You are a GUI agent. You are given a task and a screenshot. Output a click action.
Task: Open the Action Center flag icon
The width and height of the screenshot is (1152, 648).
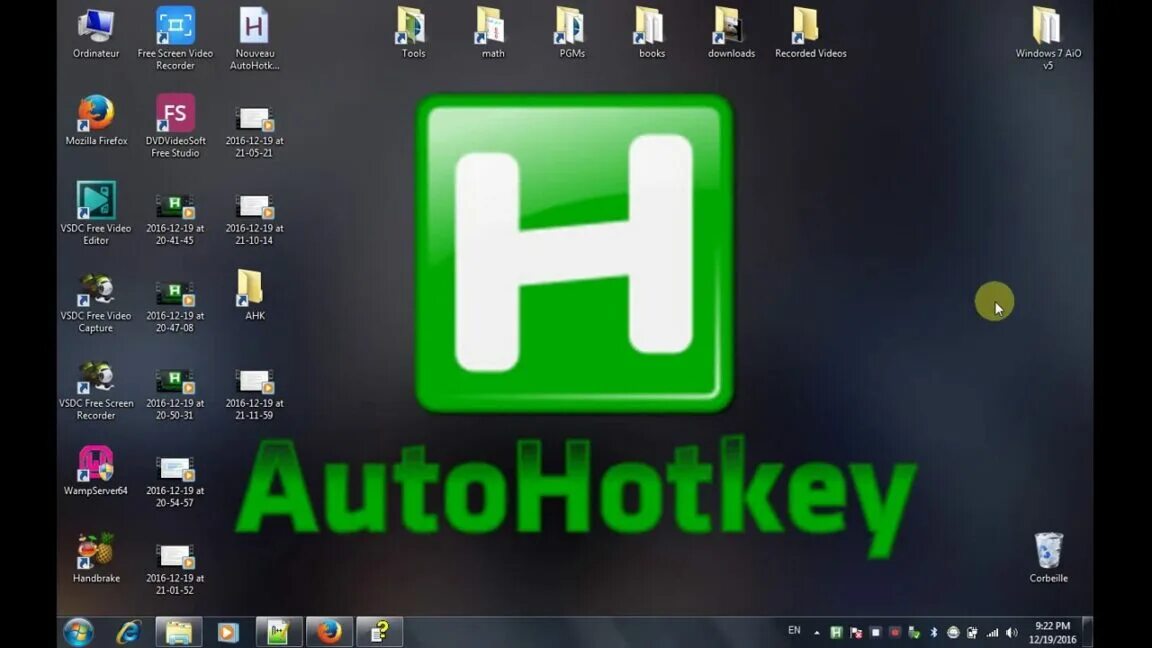point(856,633)
